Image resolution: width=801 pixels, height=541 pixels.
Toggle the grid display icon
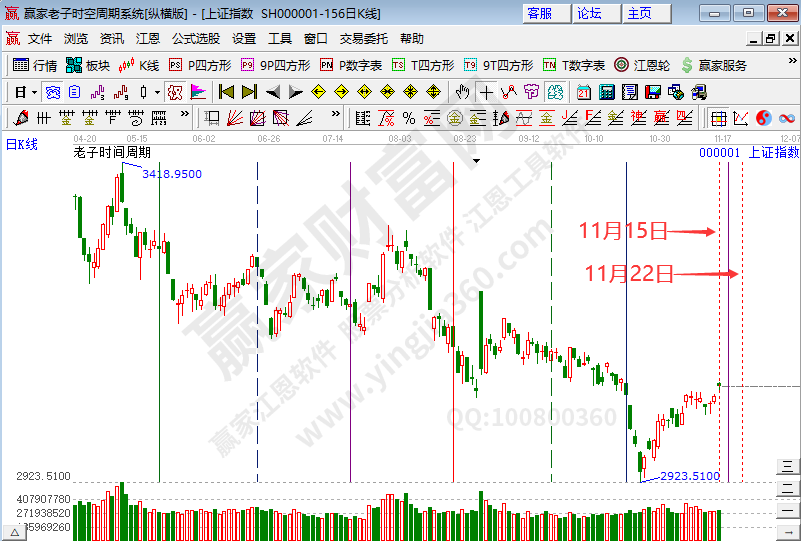tap(718, 118)
